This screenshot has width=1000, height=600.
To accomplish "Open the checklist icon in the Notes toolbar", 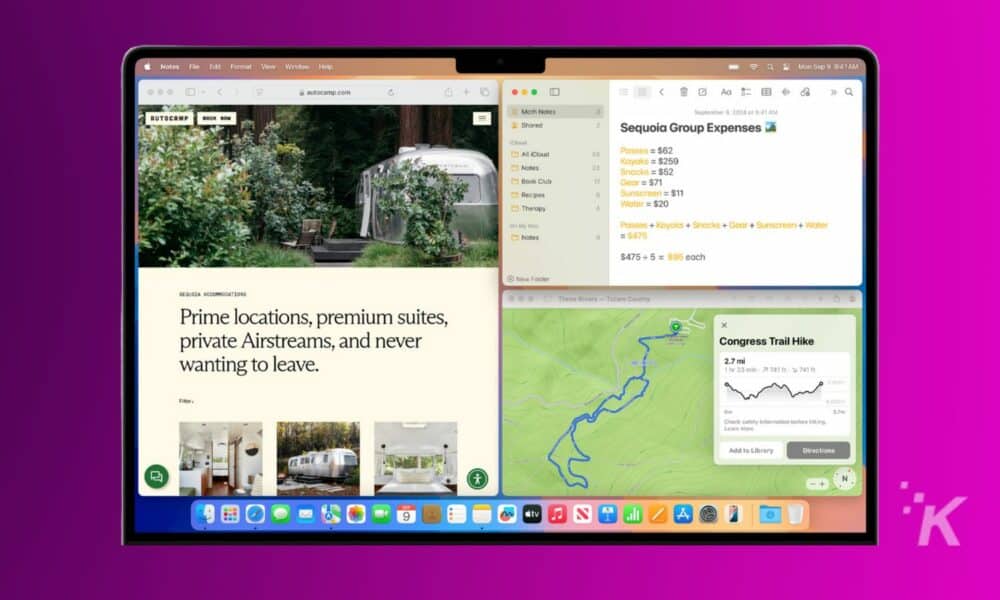I will pos(748,91).
